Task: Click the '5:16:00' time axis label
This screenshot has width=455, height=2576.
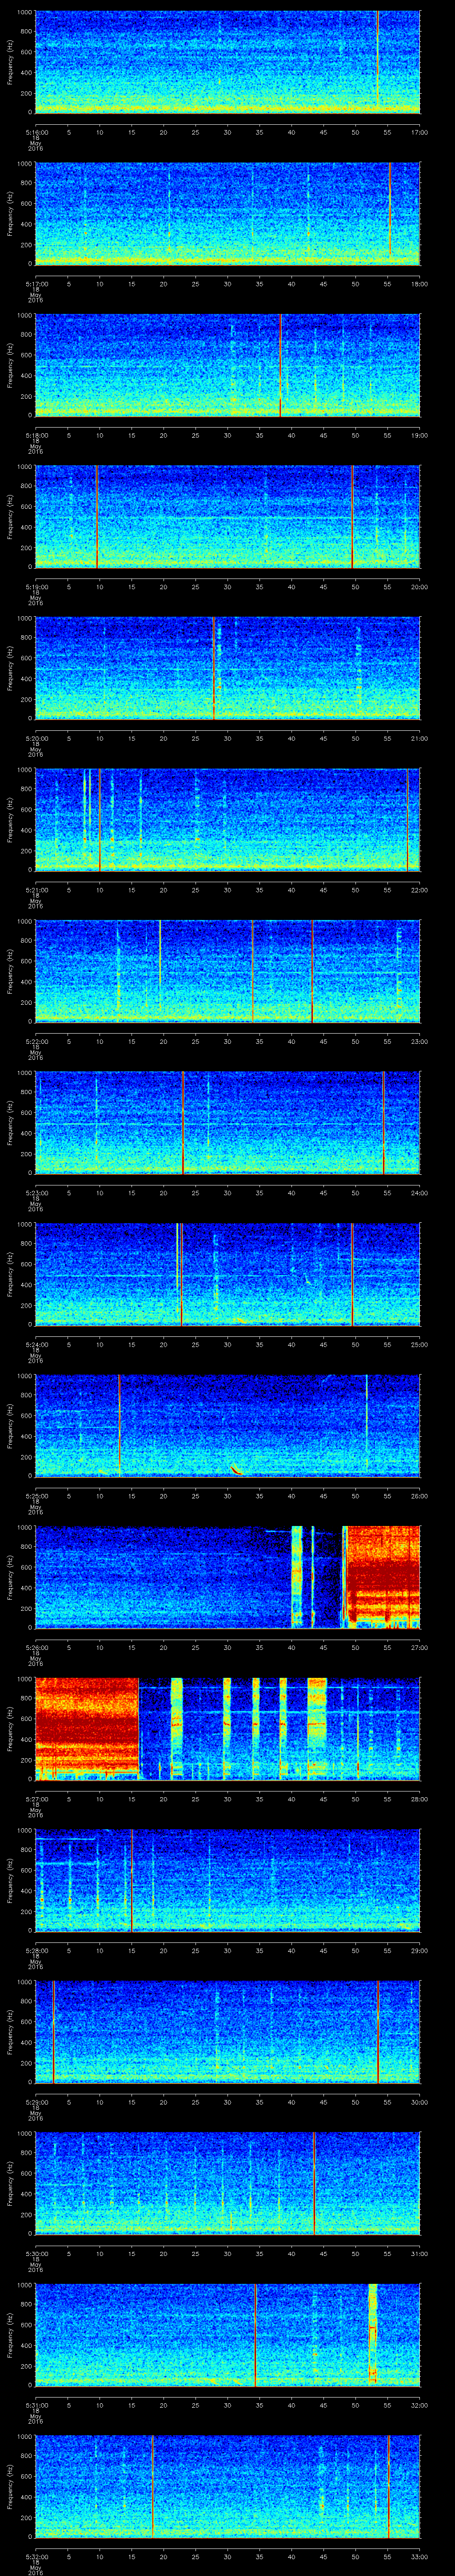Action: (x=36, y=131)
